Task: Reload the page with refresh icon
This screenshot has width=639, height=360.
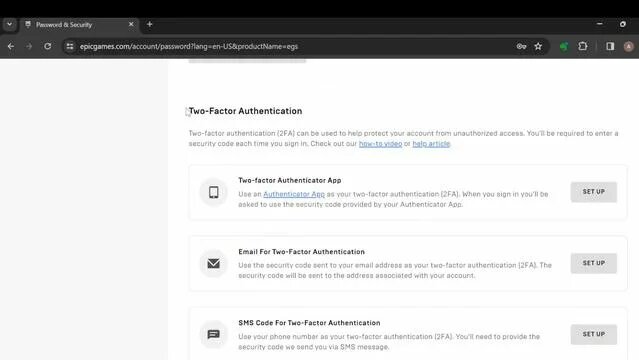Action: coord(48,46)
